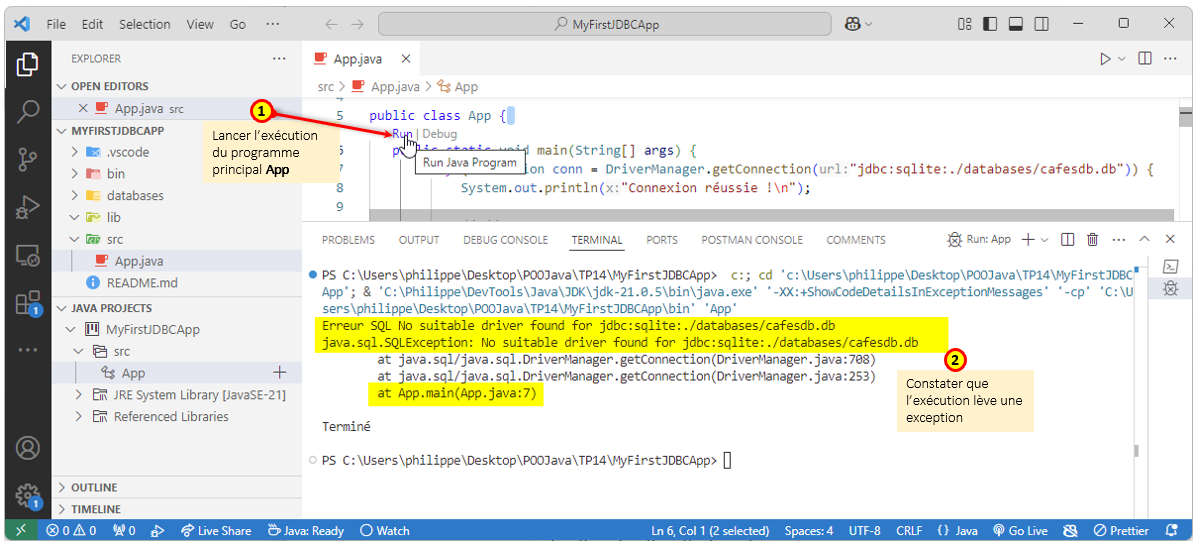1197x544 pixels.
Task: Kill terminal with trash icon
Action: (1092, 240)
